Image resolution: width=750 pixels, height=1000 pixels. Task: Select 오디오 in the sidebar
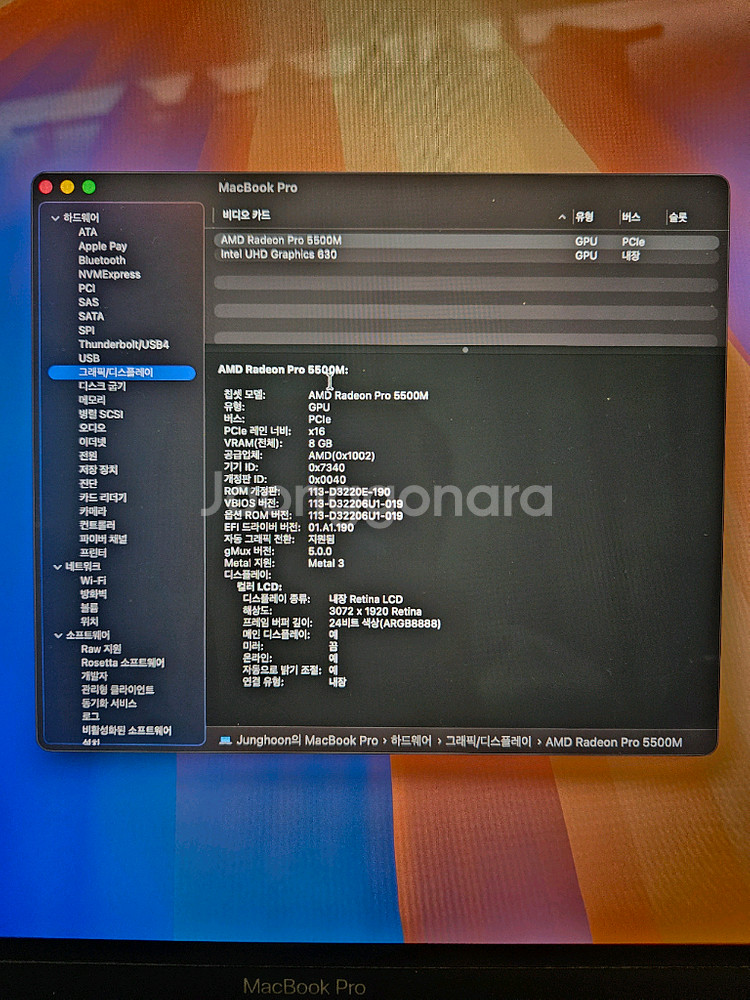[x=92, y=428]
